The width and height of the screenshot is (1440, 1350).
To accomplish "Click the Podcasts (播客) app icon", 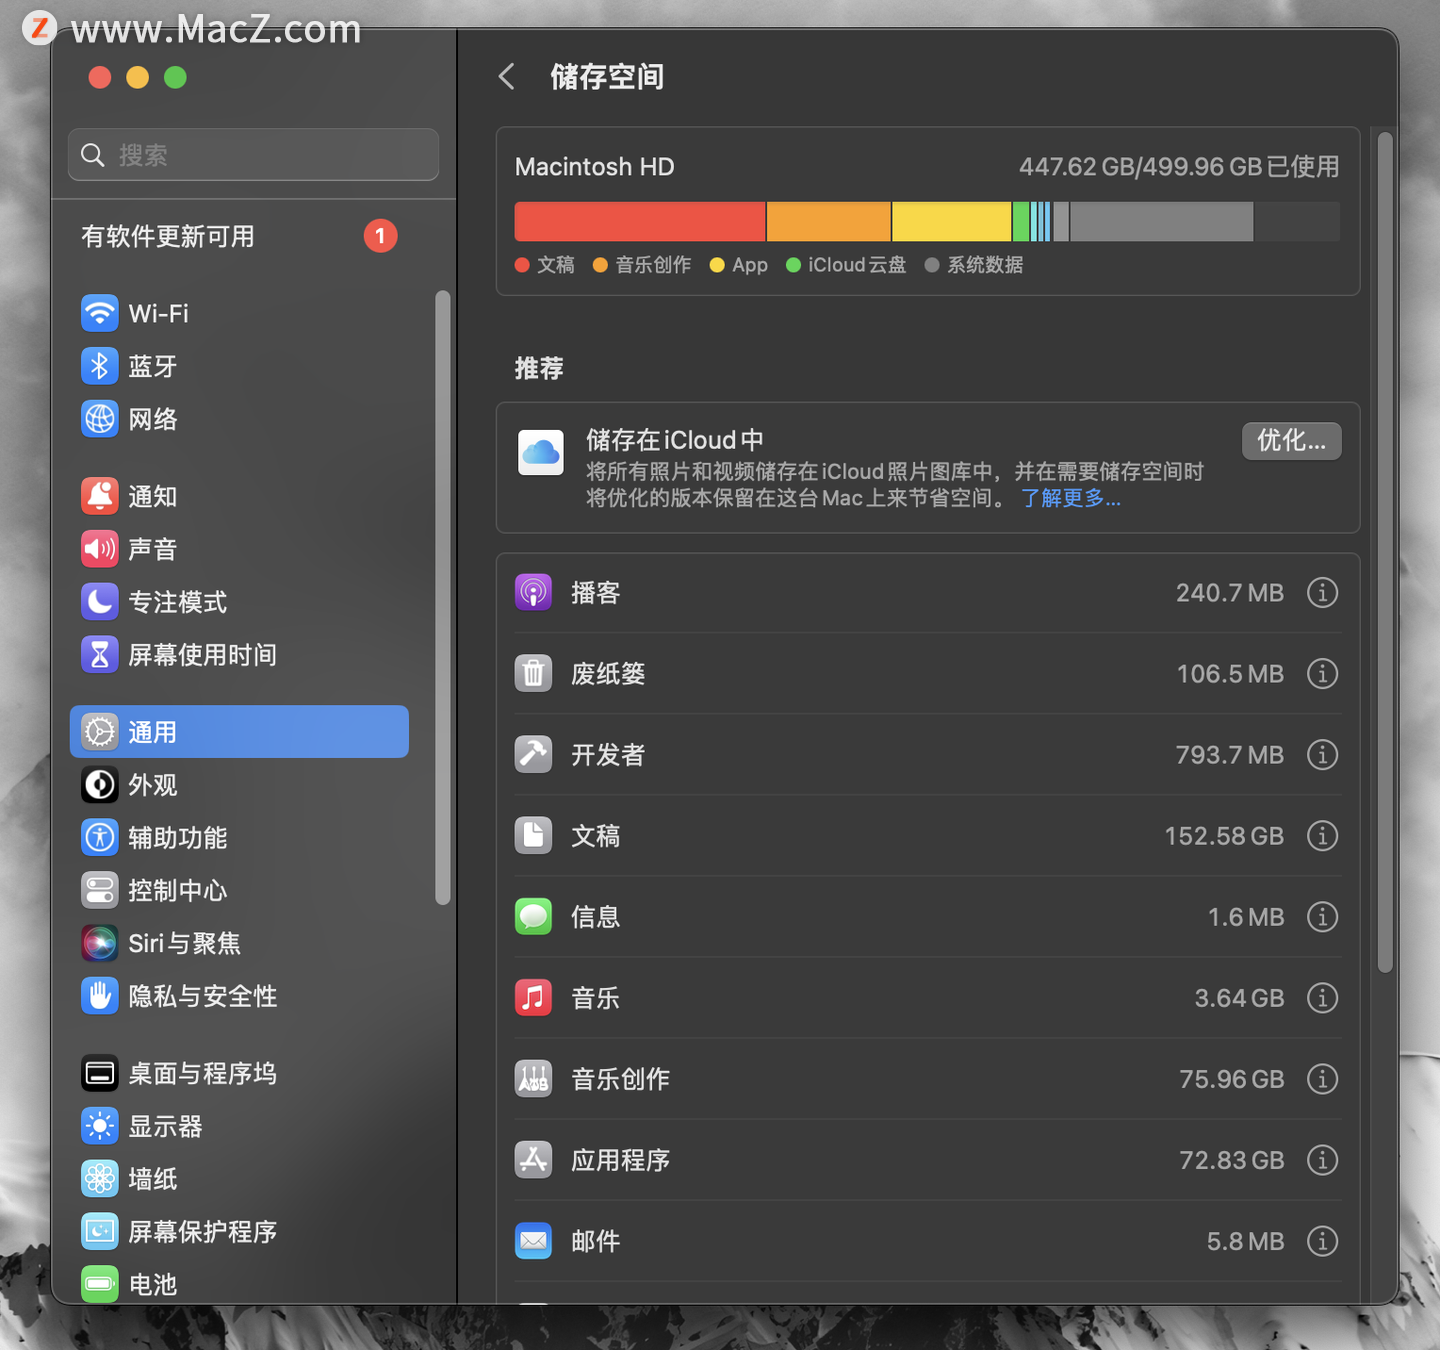I will (x=533, y=593).
